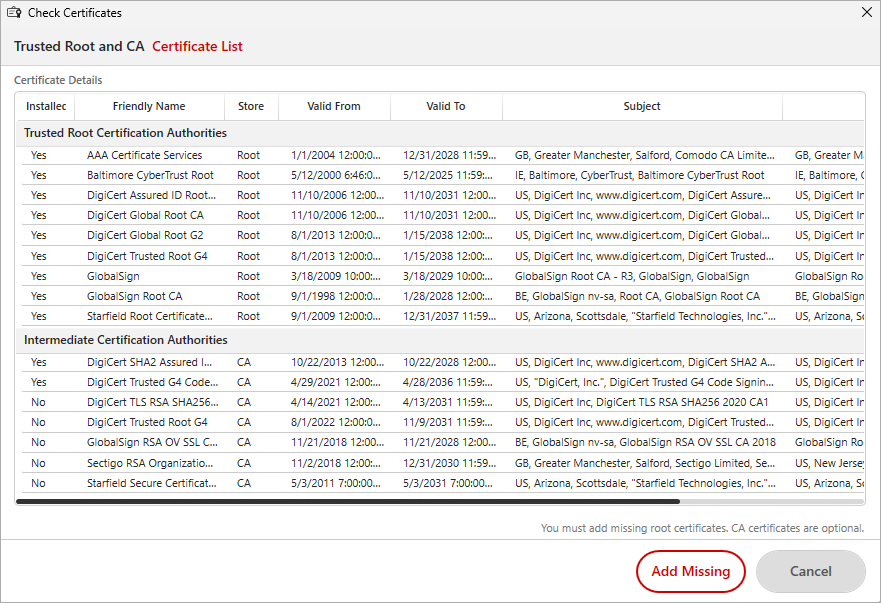Select the AAA Certificate Services row

click(x=443, y=155)
